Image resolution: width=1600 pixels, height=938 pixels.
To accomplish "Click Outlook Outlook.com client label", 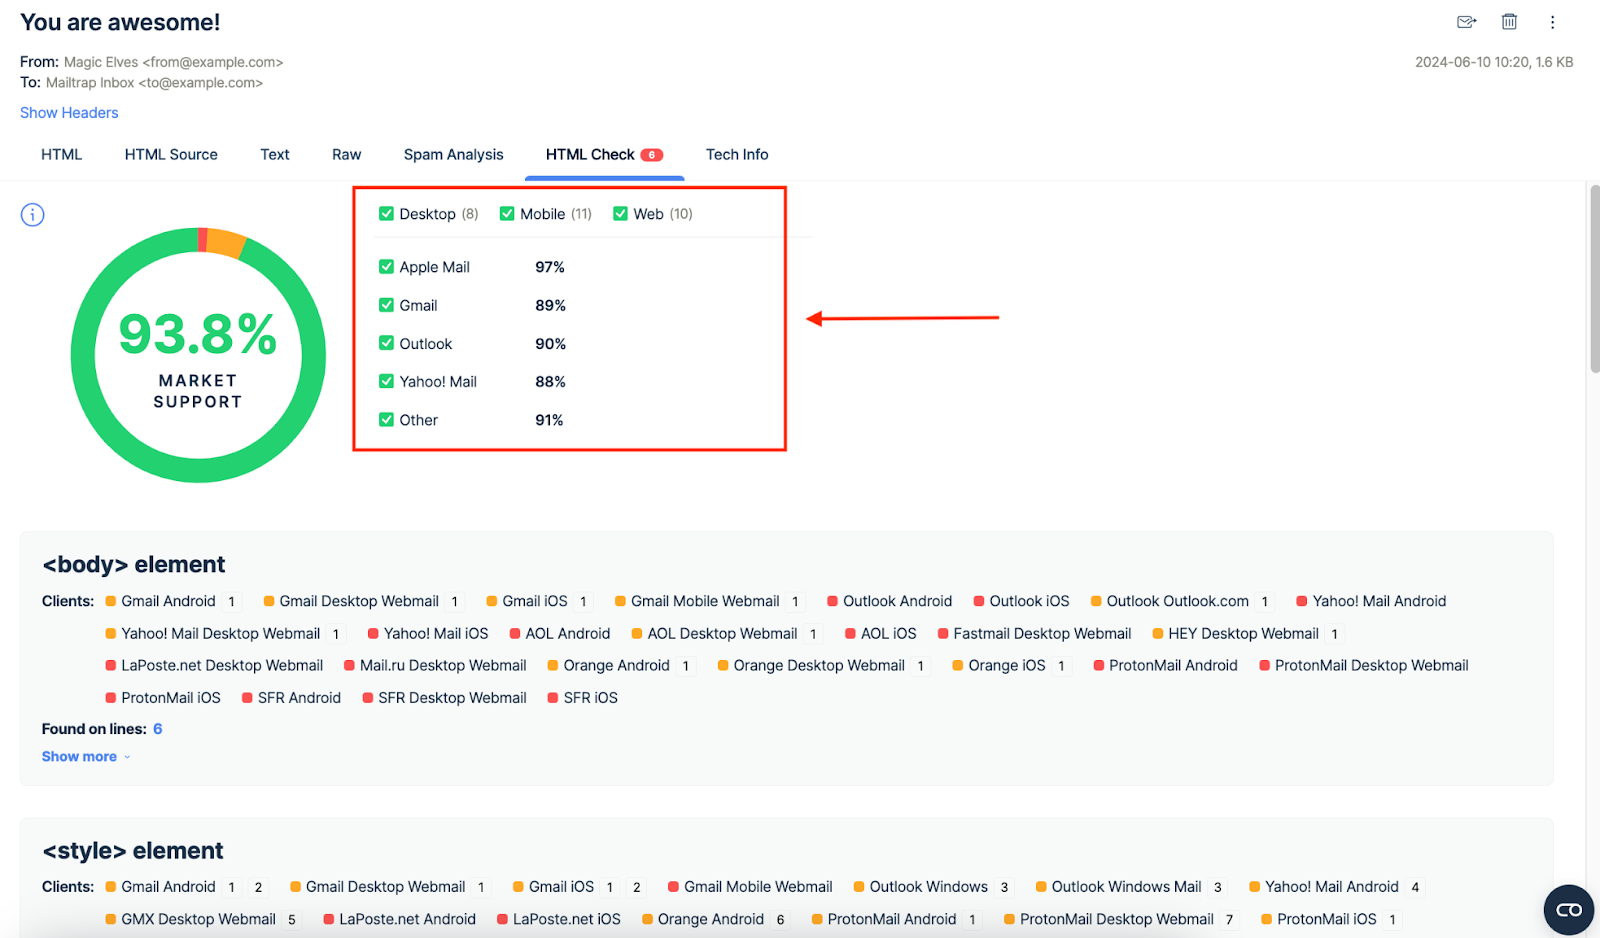I will 1177,601.
